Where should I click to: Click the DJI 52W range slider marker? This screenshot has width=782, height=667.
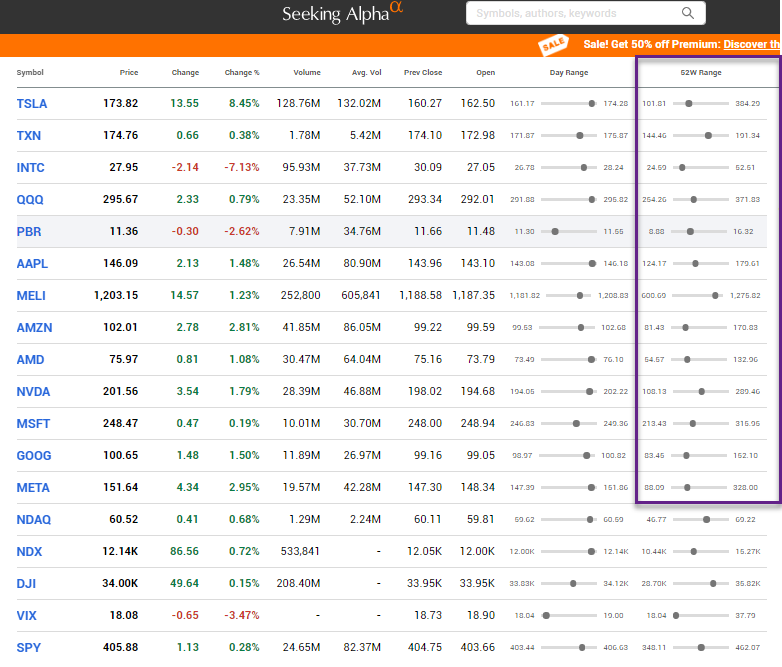(x=713, y=584)
